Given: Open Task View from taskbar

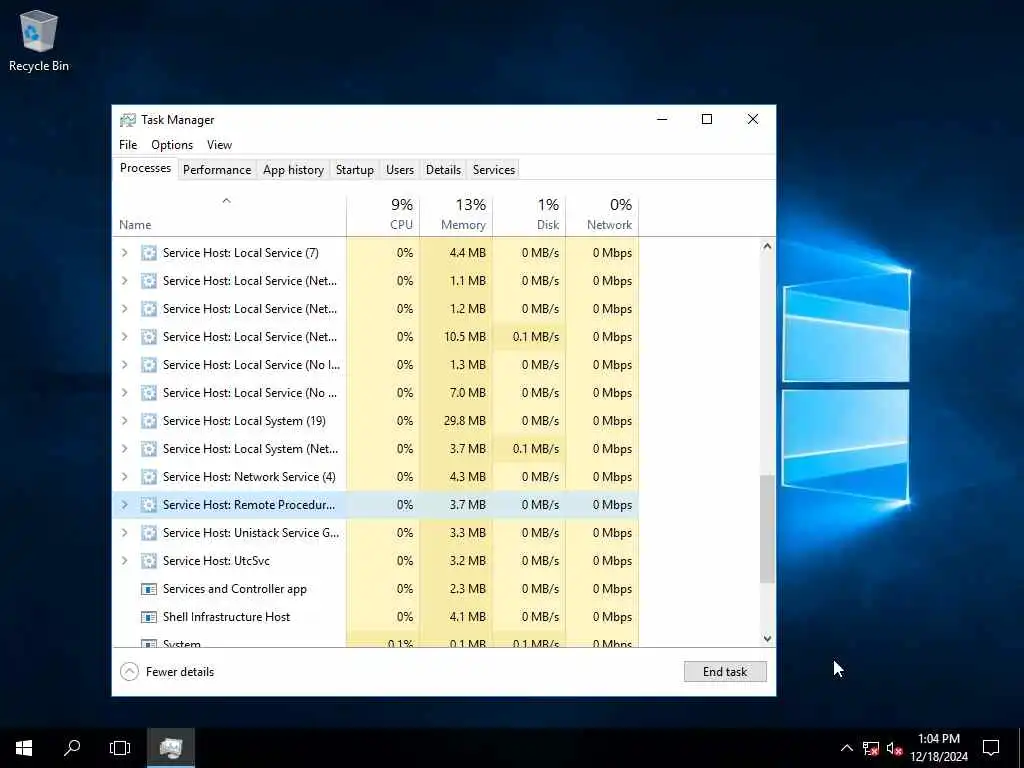Looking at the screenshot, I should pos(120,748).
